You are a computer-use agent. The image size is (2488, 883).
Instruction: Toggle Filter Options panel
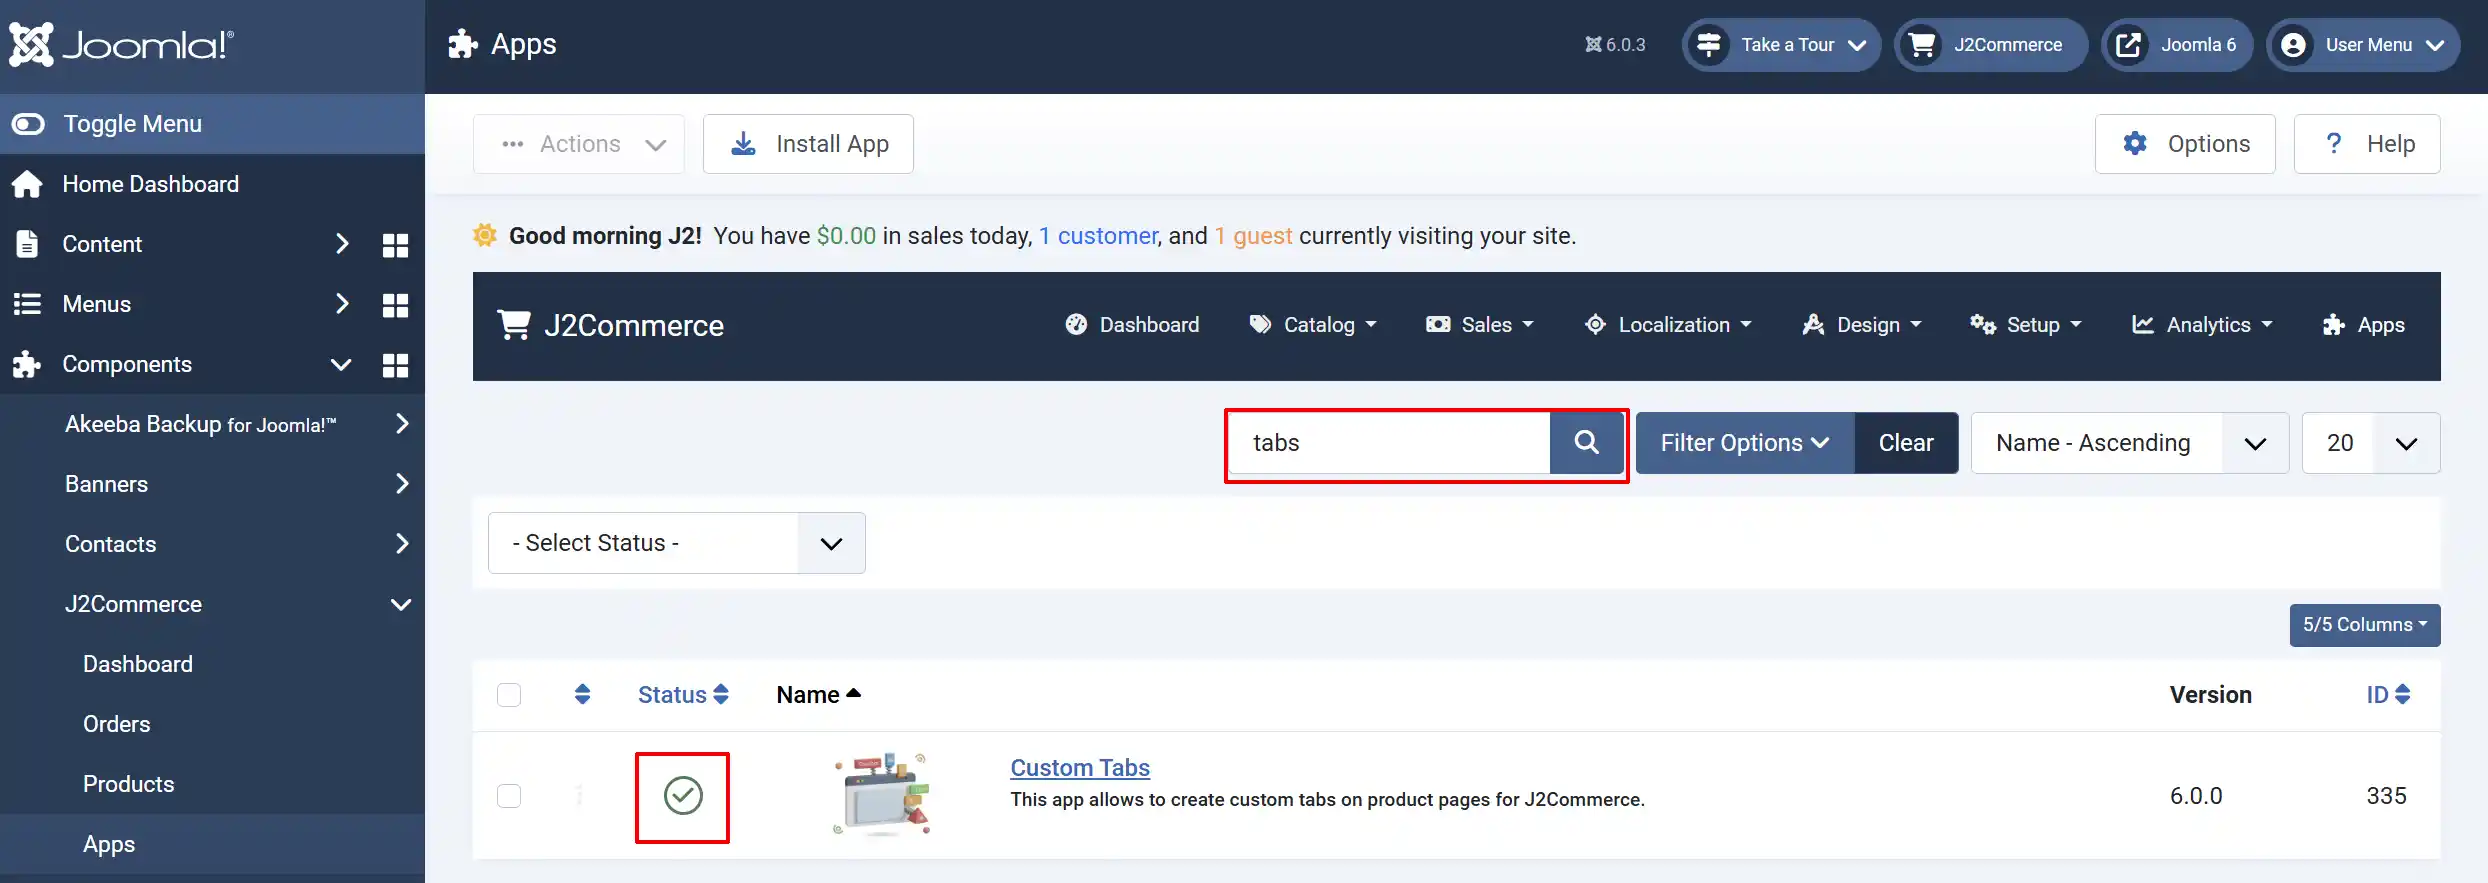[x=1745, y=443]
